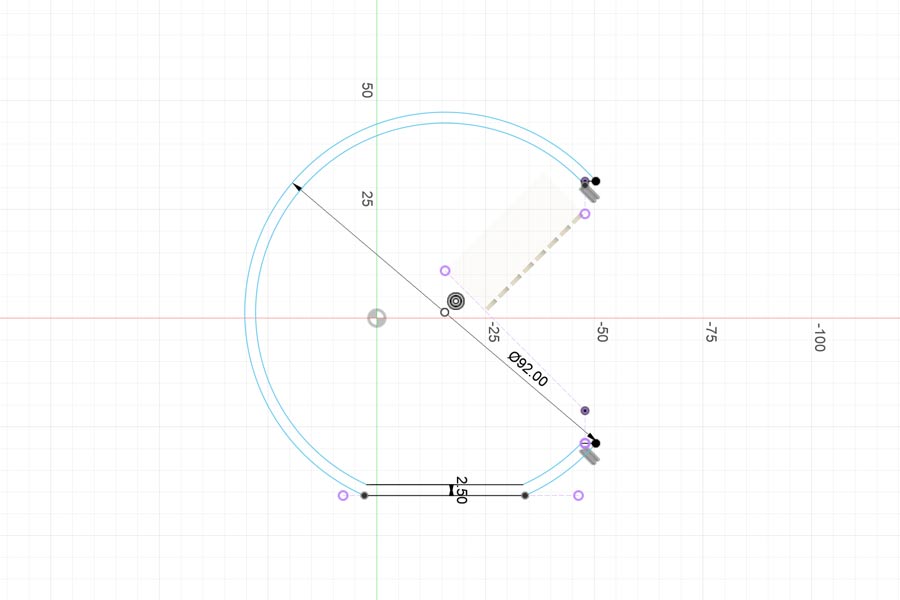Select the right endpoint of the bottom line
Viewport: 900px width, 600px height.
pos(525,496)
